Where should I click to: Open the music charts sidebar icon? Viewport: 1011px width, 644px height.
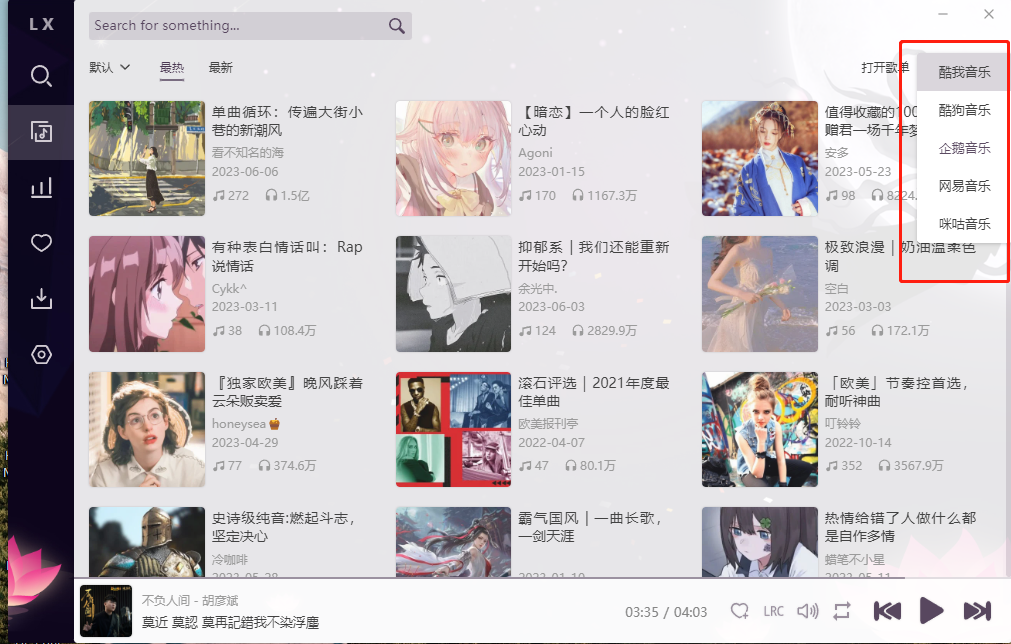coord(41,187)
